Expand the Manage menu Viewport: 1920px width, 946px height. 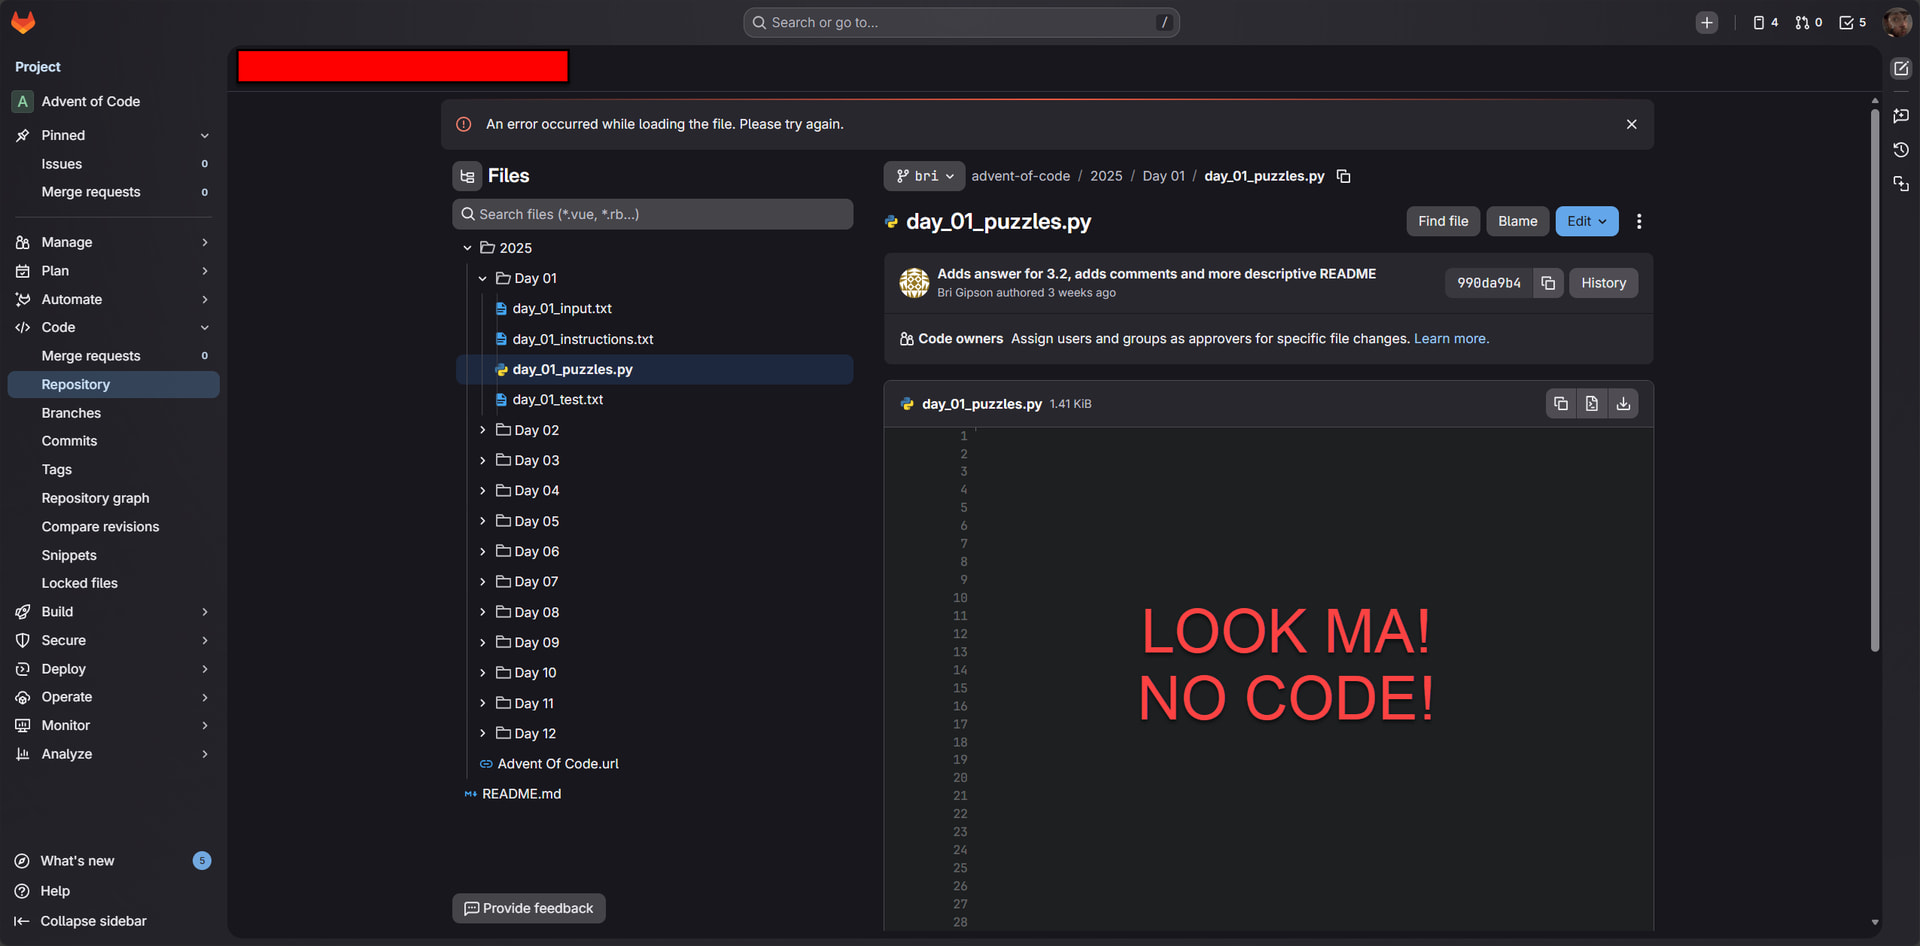[x=112, y=243]
